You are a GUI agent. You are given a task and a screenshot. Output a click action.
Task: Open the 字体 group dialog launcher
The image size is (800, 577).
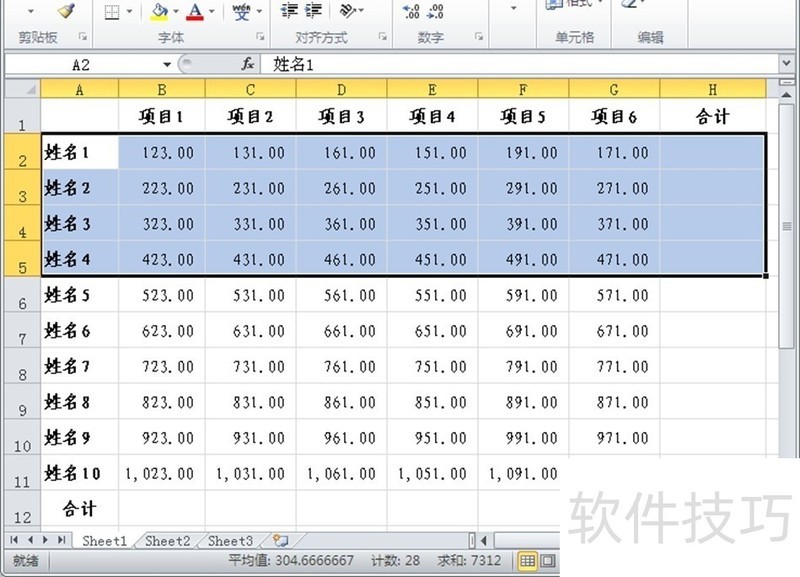(261, 38)
